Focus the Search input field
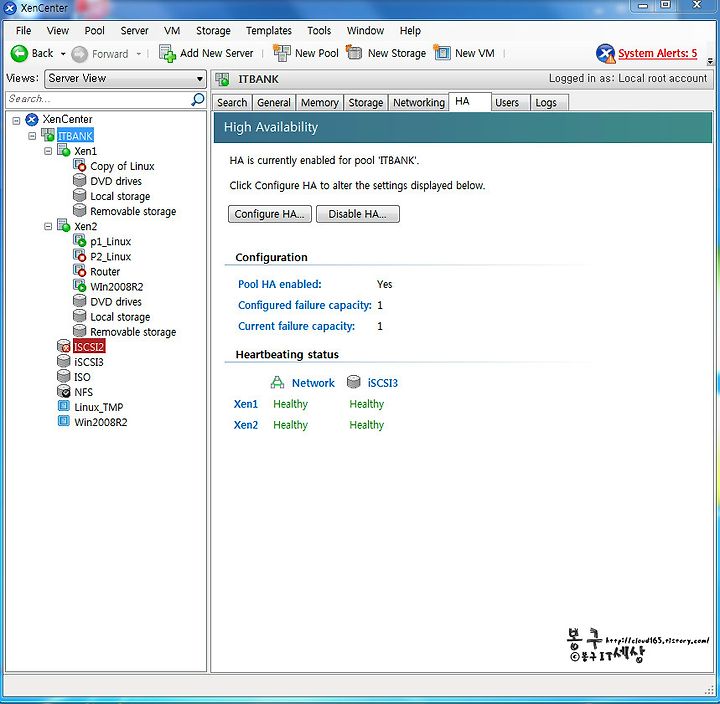Image resolution: width=720 pixels, height=704 pixels. [x=98, y=99]
